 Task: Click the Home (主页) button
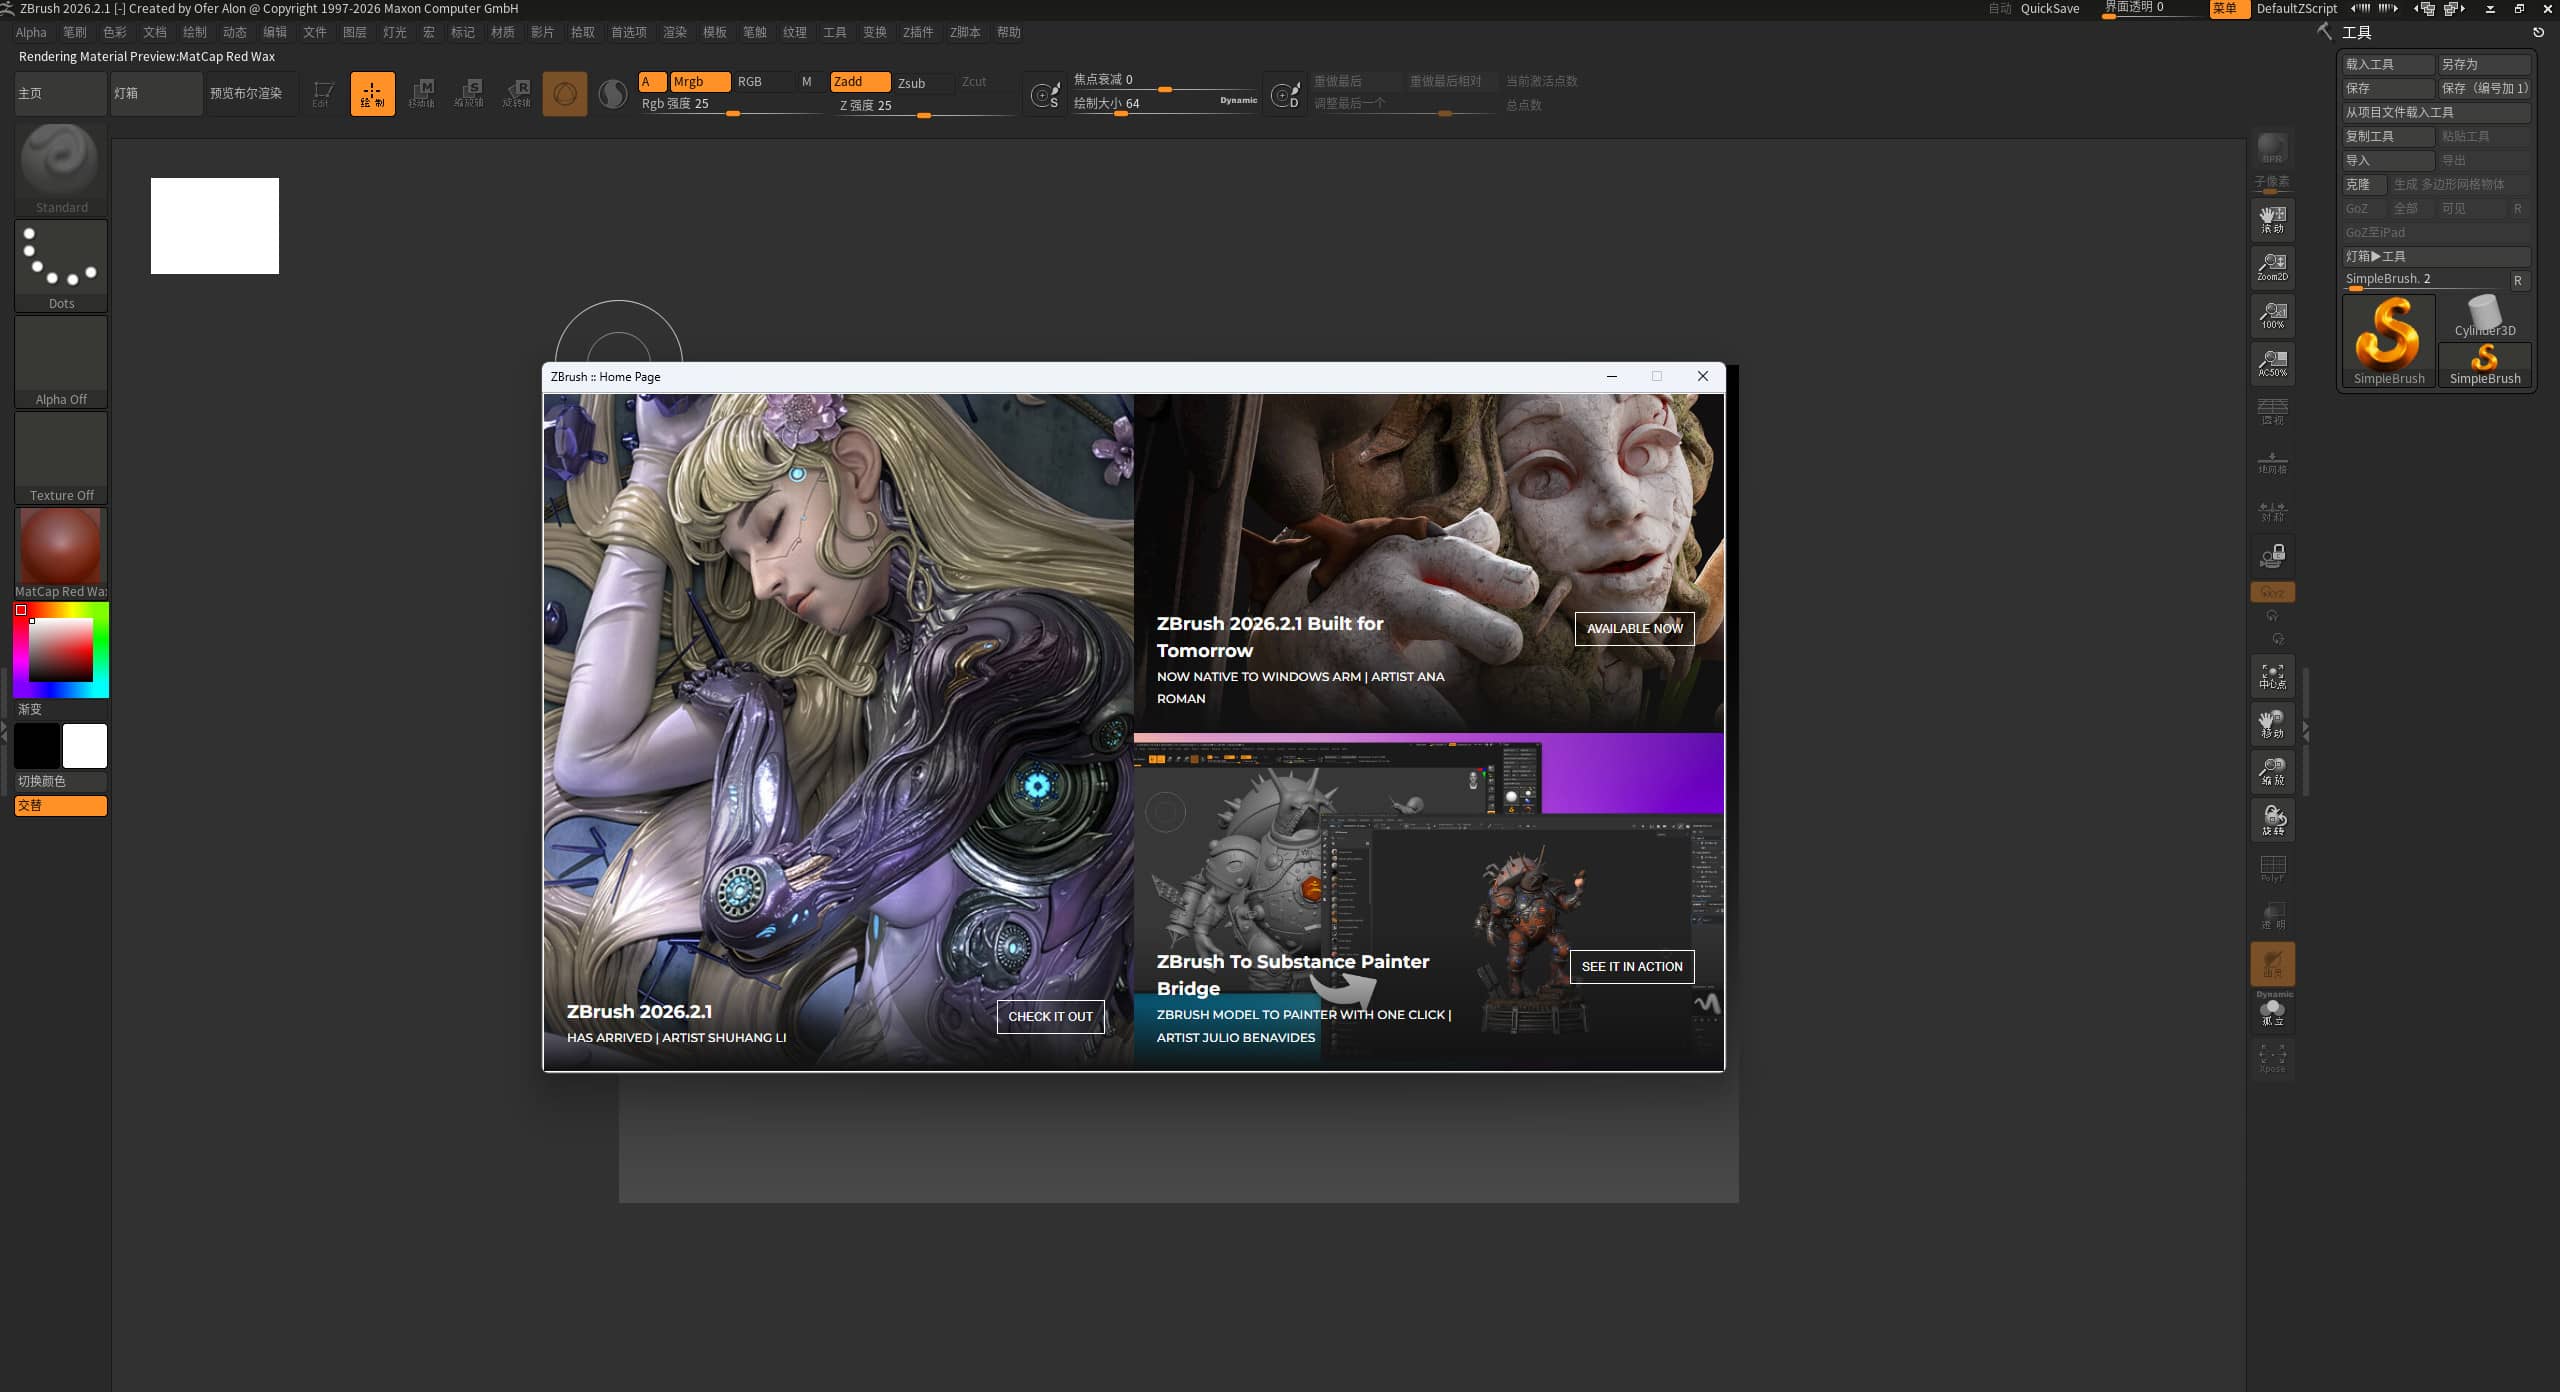tap(61, 94)
